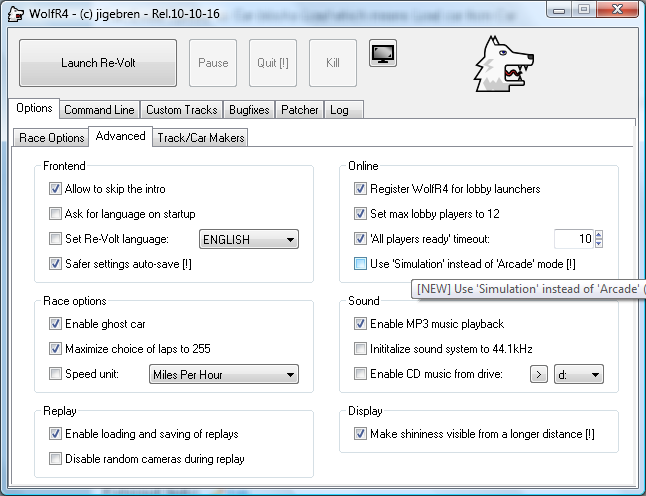The height and width of the screenshot is (496, 646).
Task: Switch to the Options main tab
Action: 34,108
